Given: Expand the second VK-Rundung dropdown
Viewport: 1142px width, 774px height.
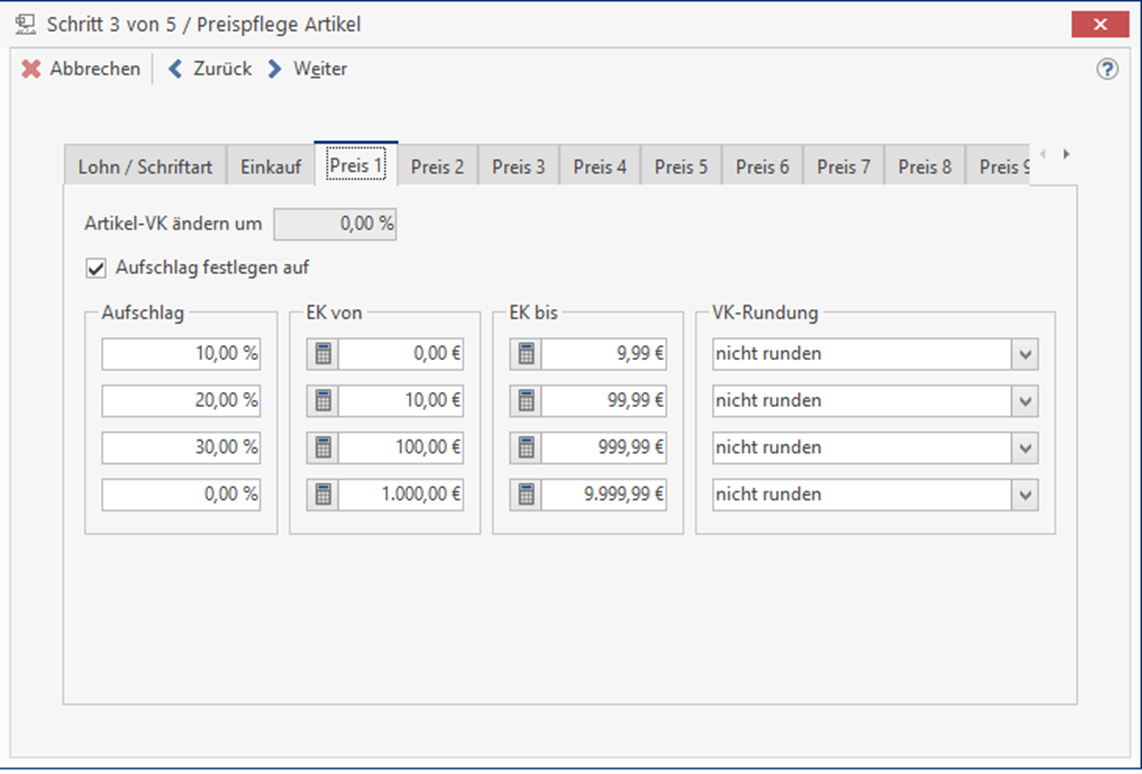Looking at the screenshot, I should coord(1025,401).
